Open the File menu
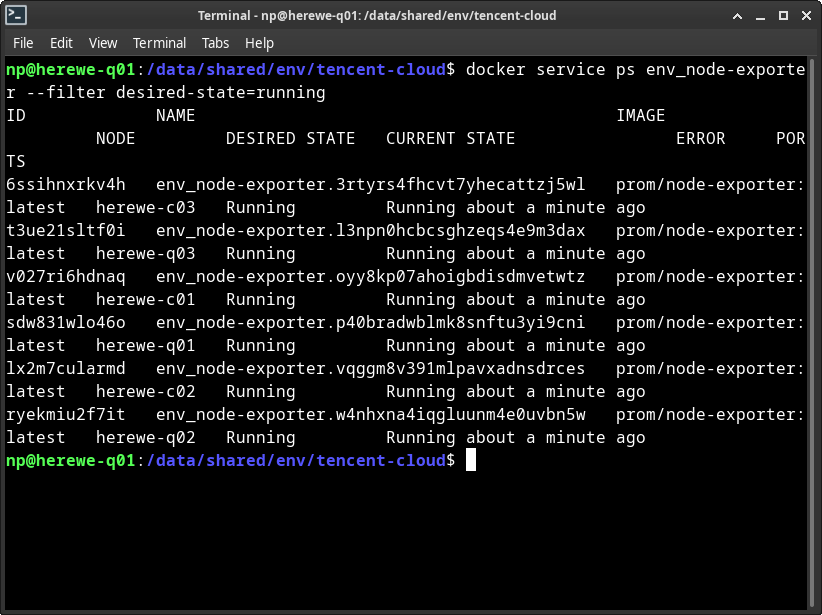822x615 pixels. click(x=23, y=43)
